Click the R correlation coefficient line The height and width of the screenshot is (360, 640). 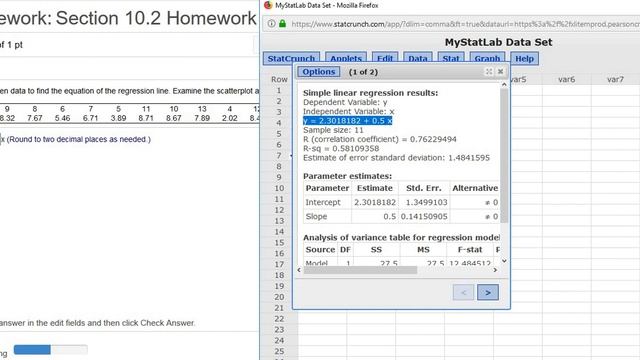click(x=380, y=139)
